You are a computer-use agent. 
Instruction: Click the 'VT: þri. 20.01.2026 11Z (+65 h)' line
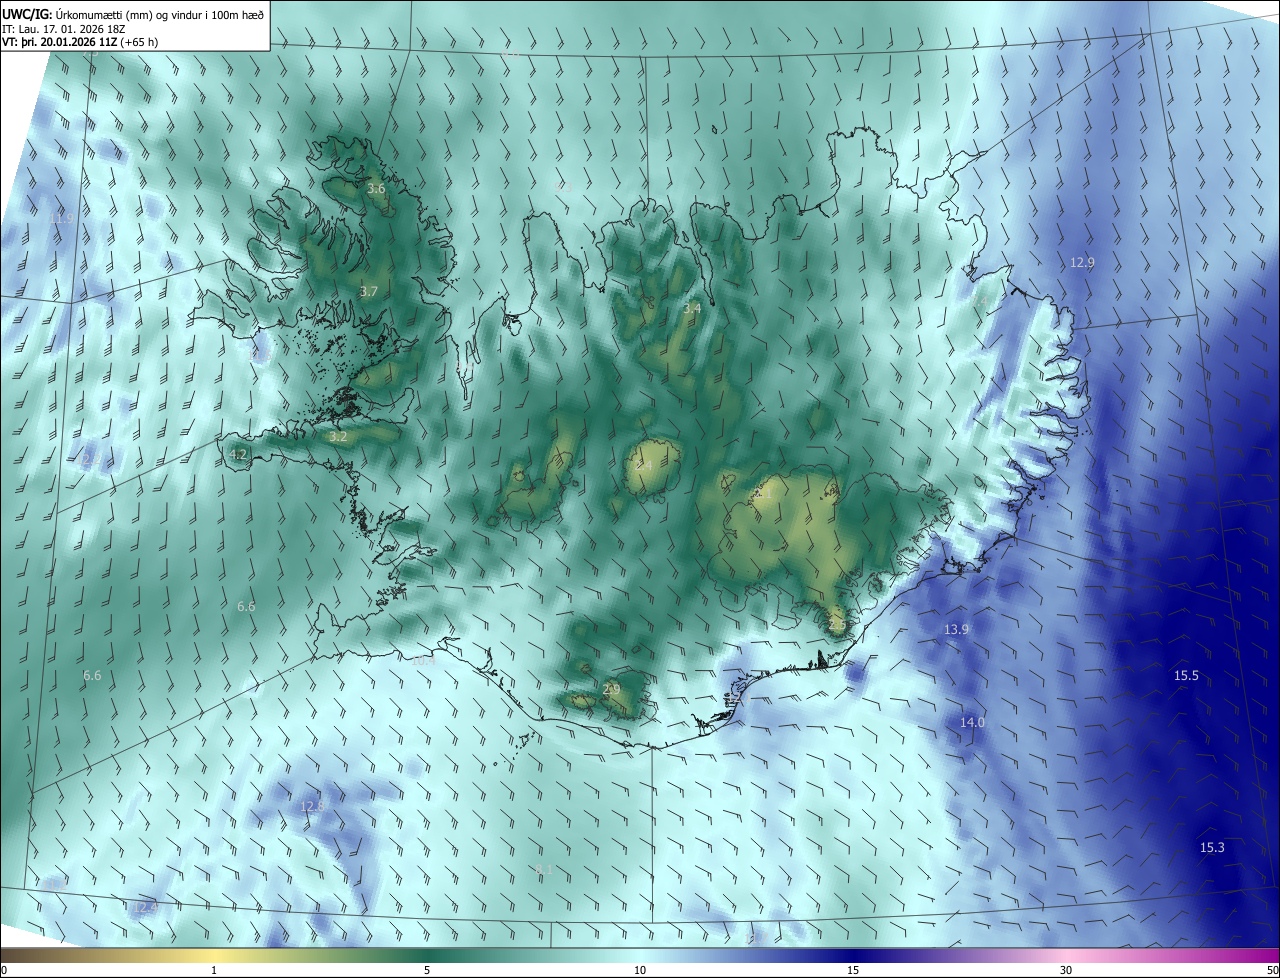[x=80, y=42]
